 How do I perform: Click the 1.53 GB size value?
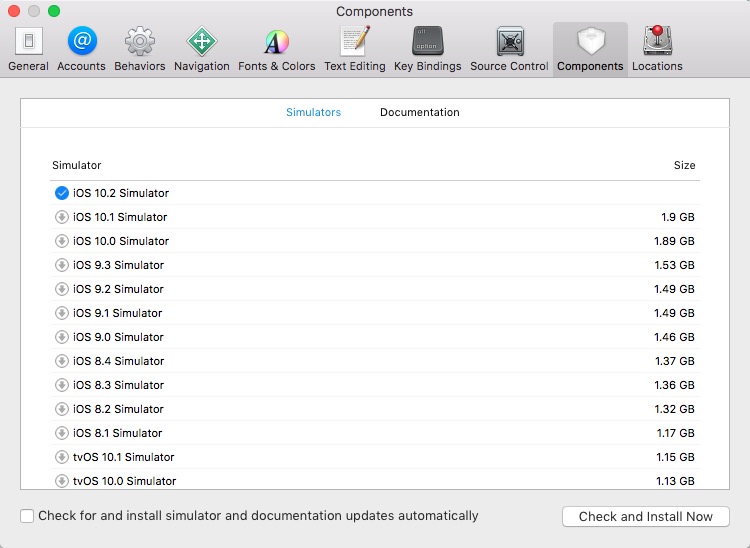674,265
